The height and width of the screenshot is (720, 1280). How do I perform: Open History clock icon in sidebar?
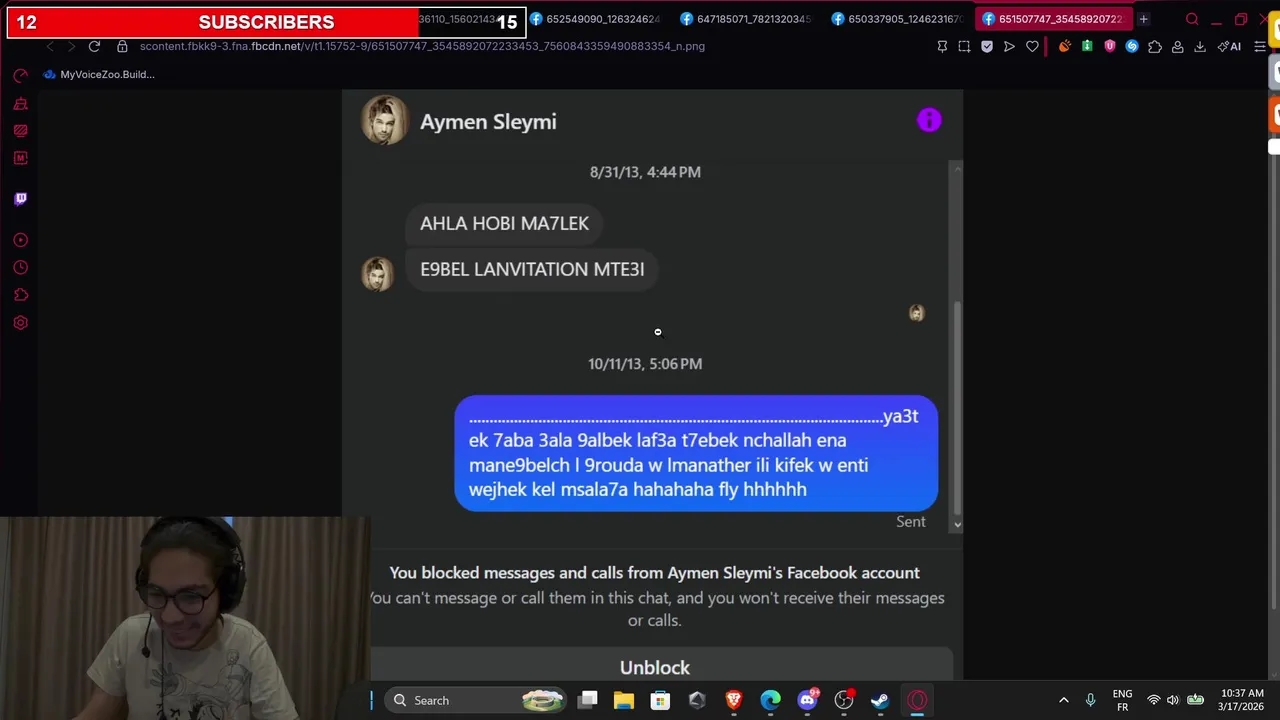[20, 267]
